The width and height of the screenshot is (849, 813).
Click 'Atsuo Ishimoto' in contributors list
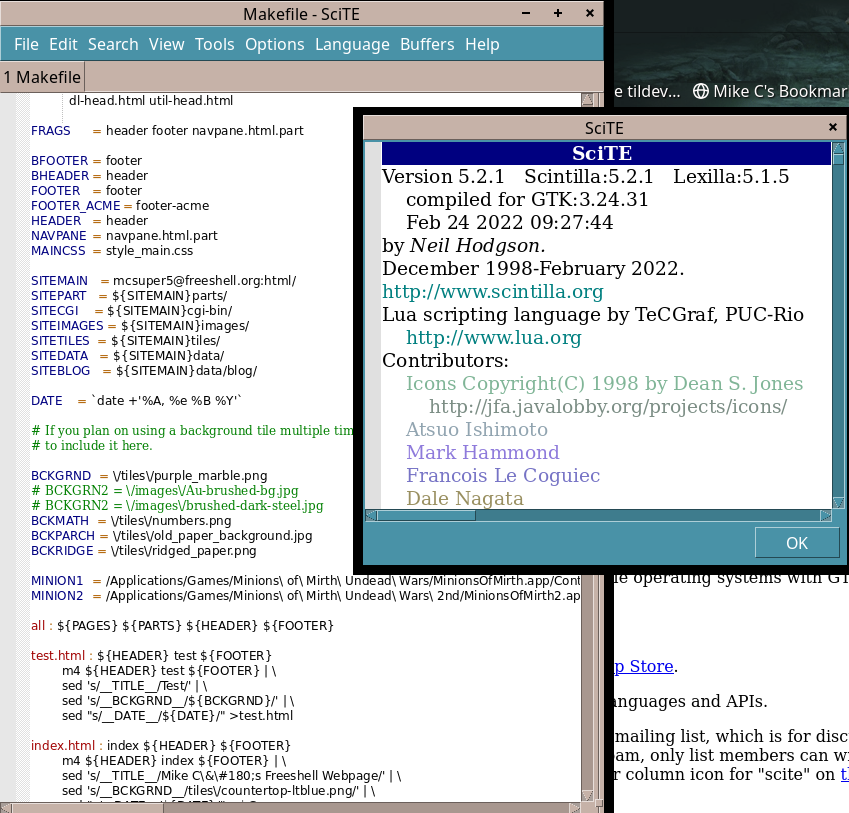[477, 430]
